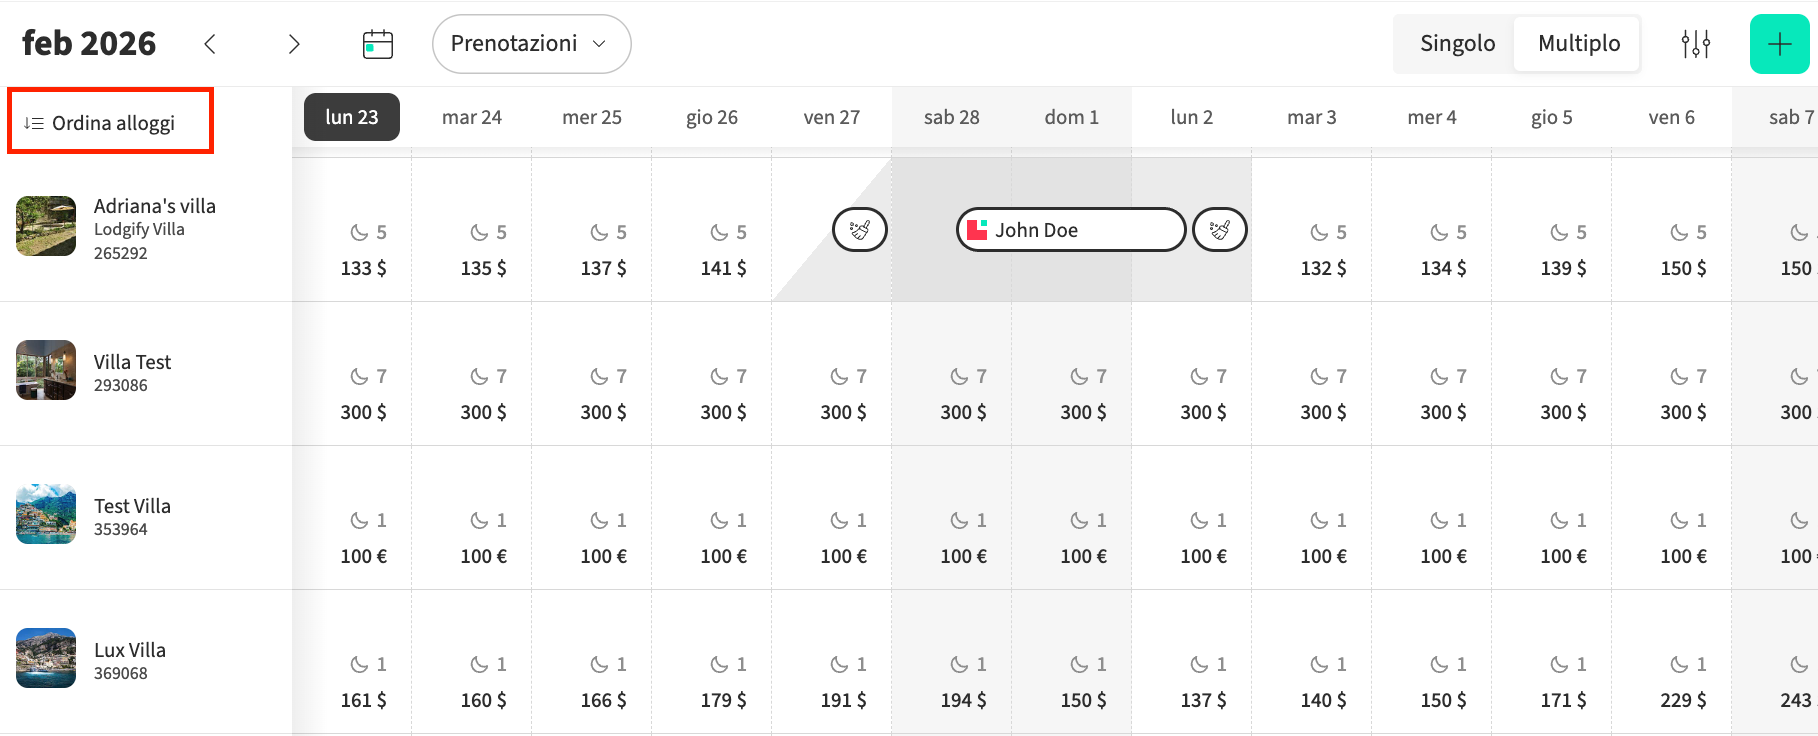The width and height of the screenshot is (1818, 736).
Task: Click the Villa Test property thumbnail
Action: (46, 370)
